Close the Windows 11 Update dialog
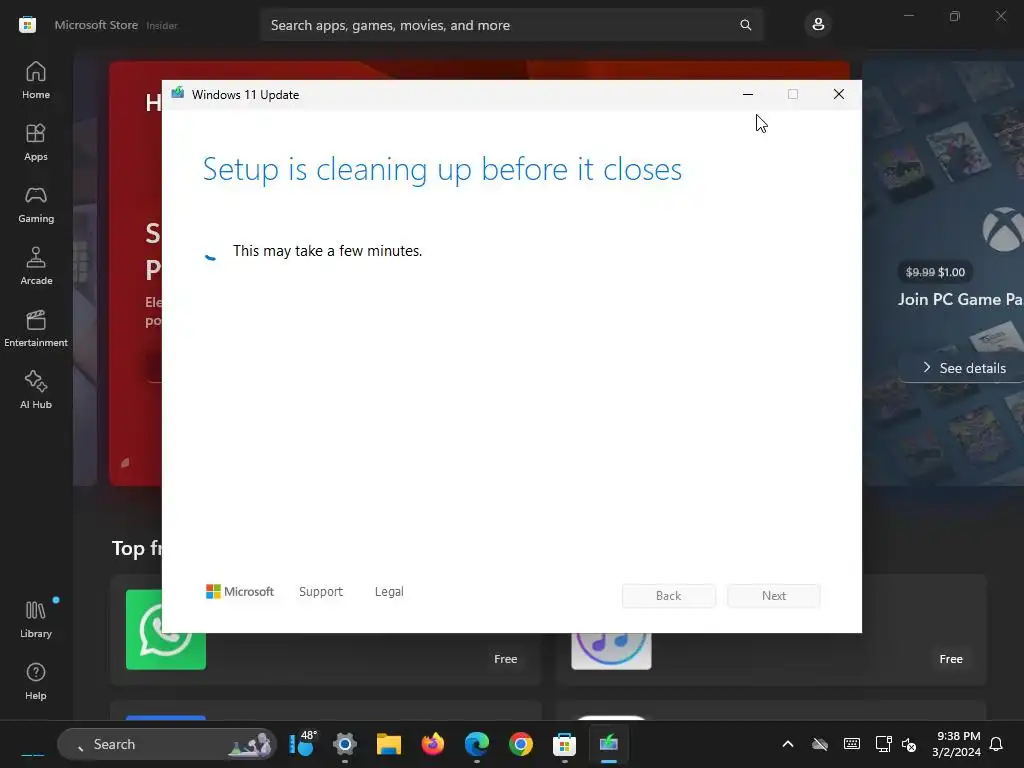 (x=839, y=94)
